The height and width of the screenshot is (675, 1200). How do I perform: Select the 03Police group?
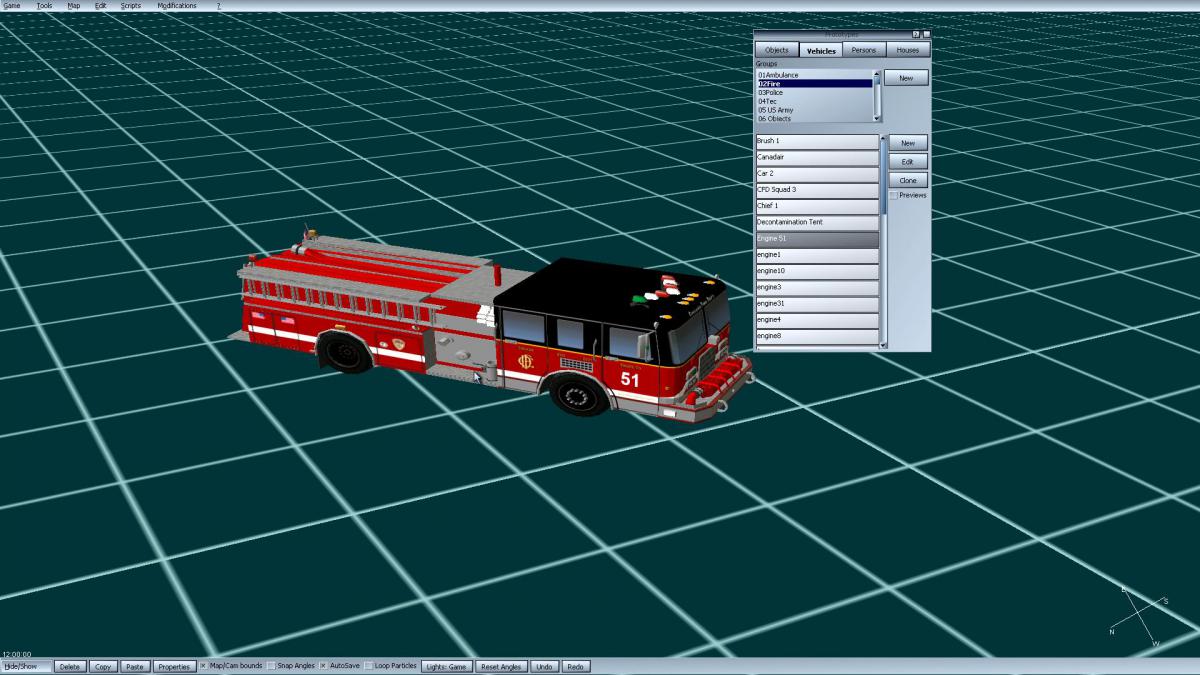point(814,93)
